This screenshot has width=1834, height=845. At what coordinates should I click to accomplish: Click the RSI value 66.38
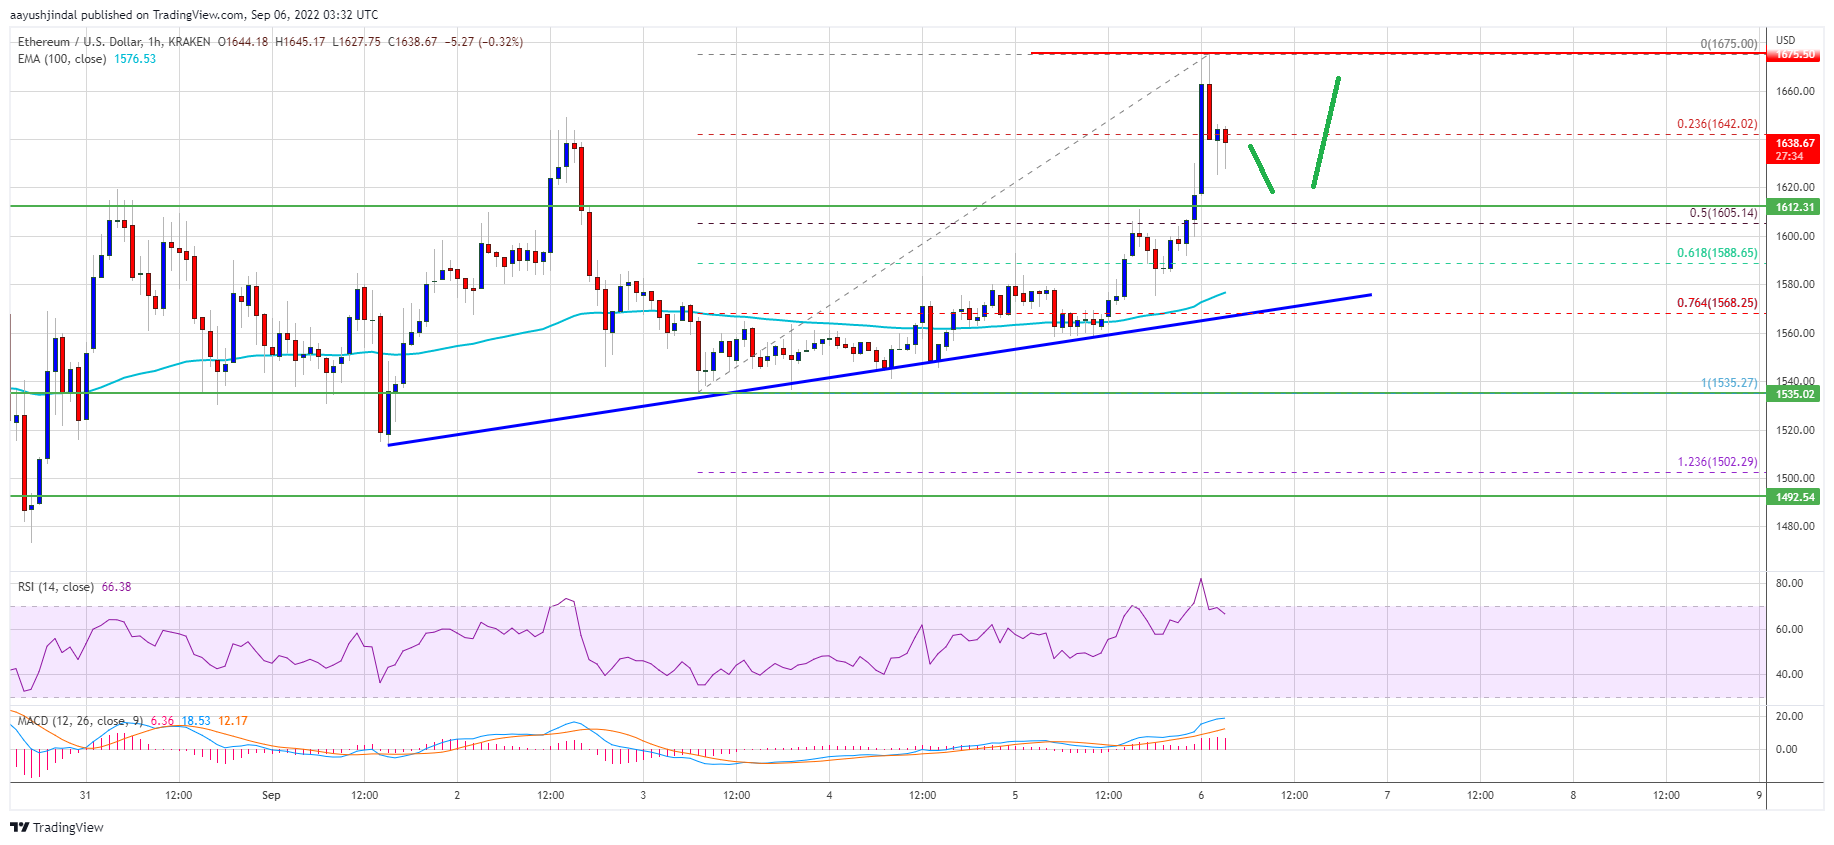click(x=116, y=587)
